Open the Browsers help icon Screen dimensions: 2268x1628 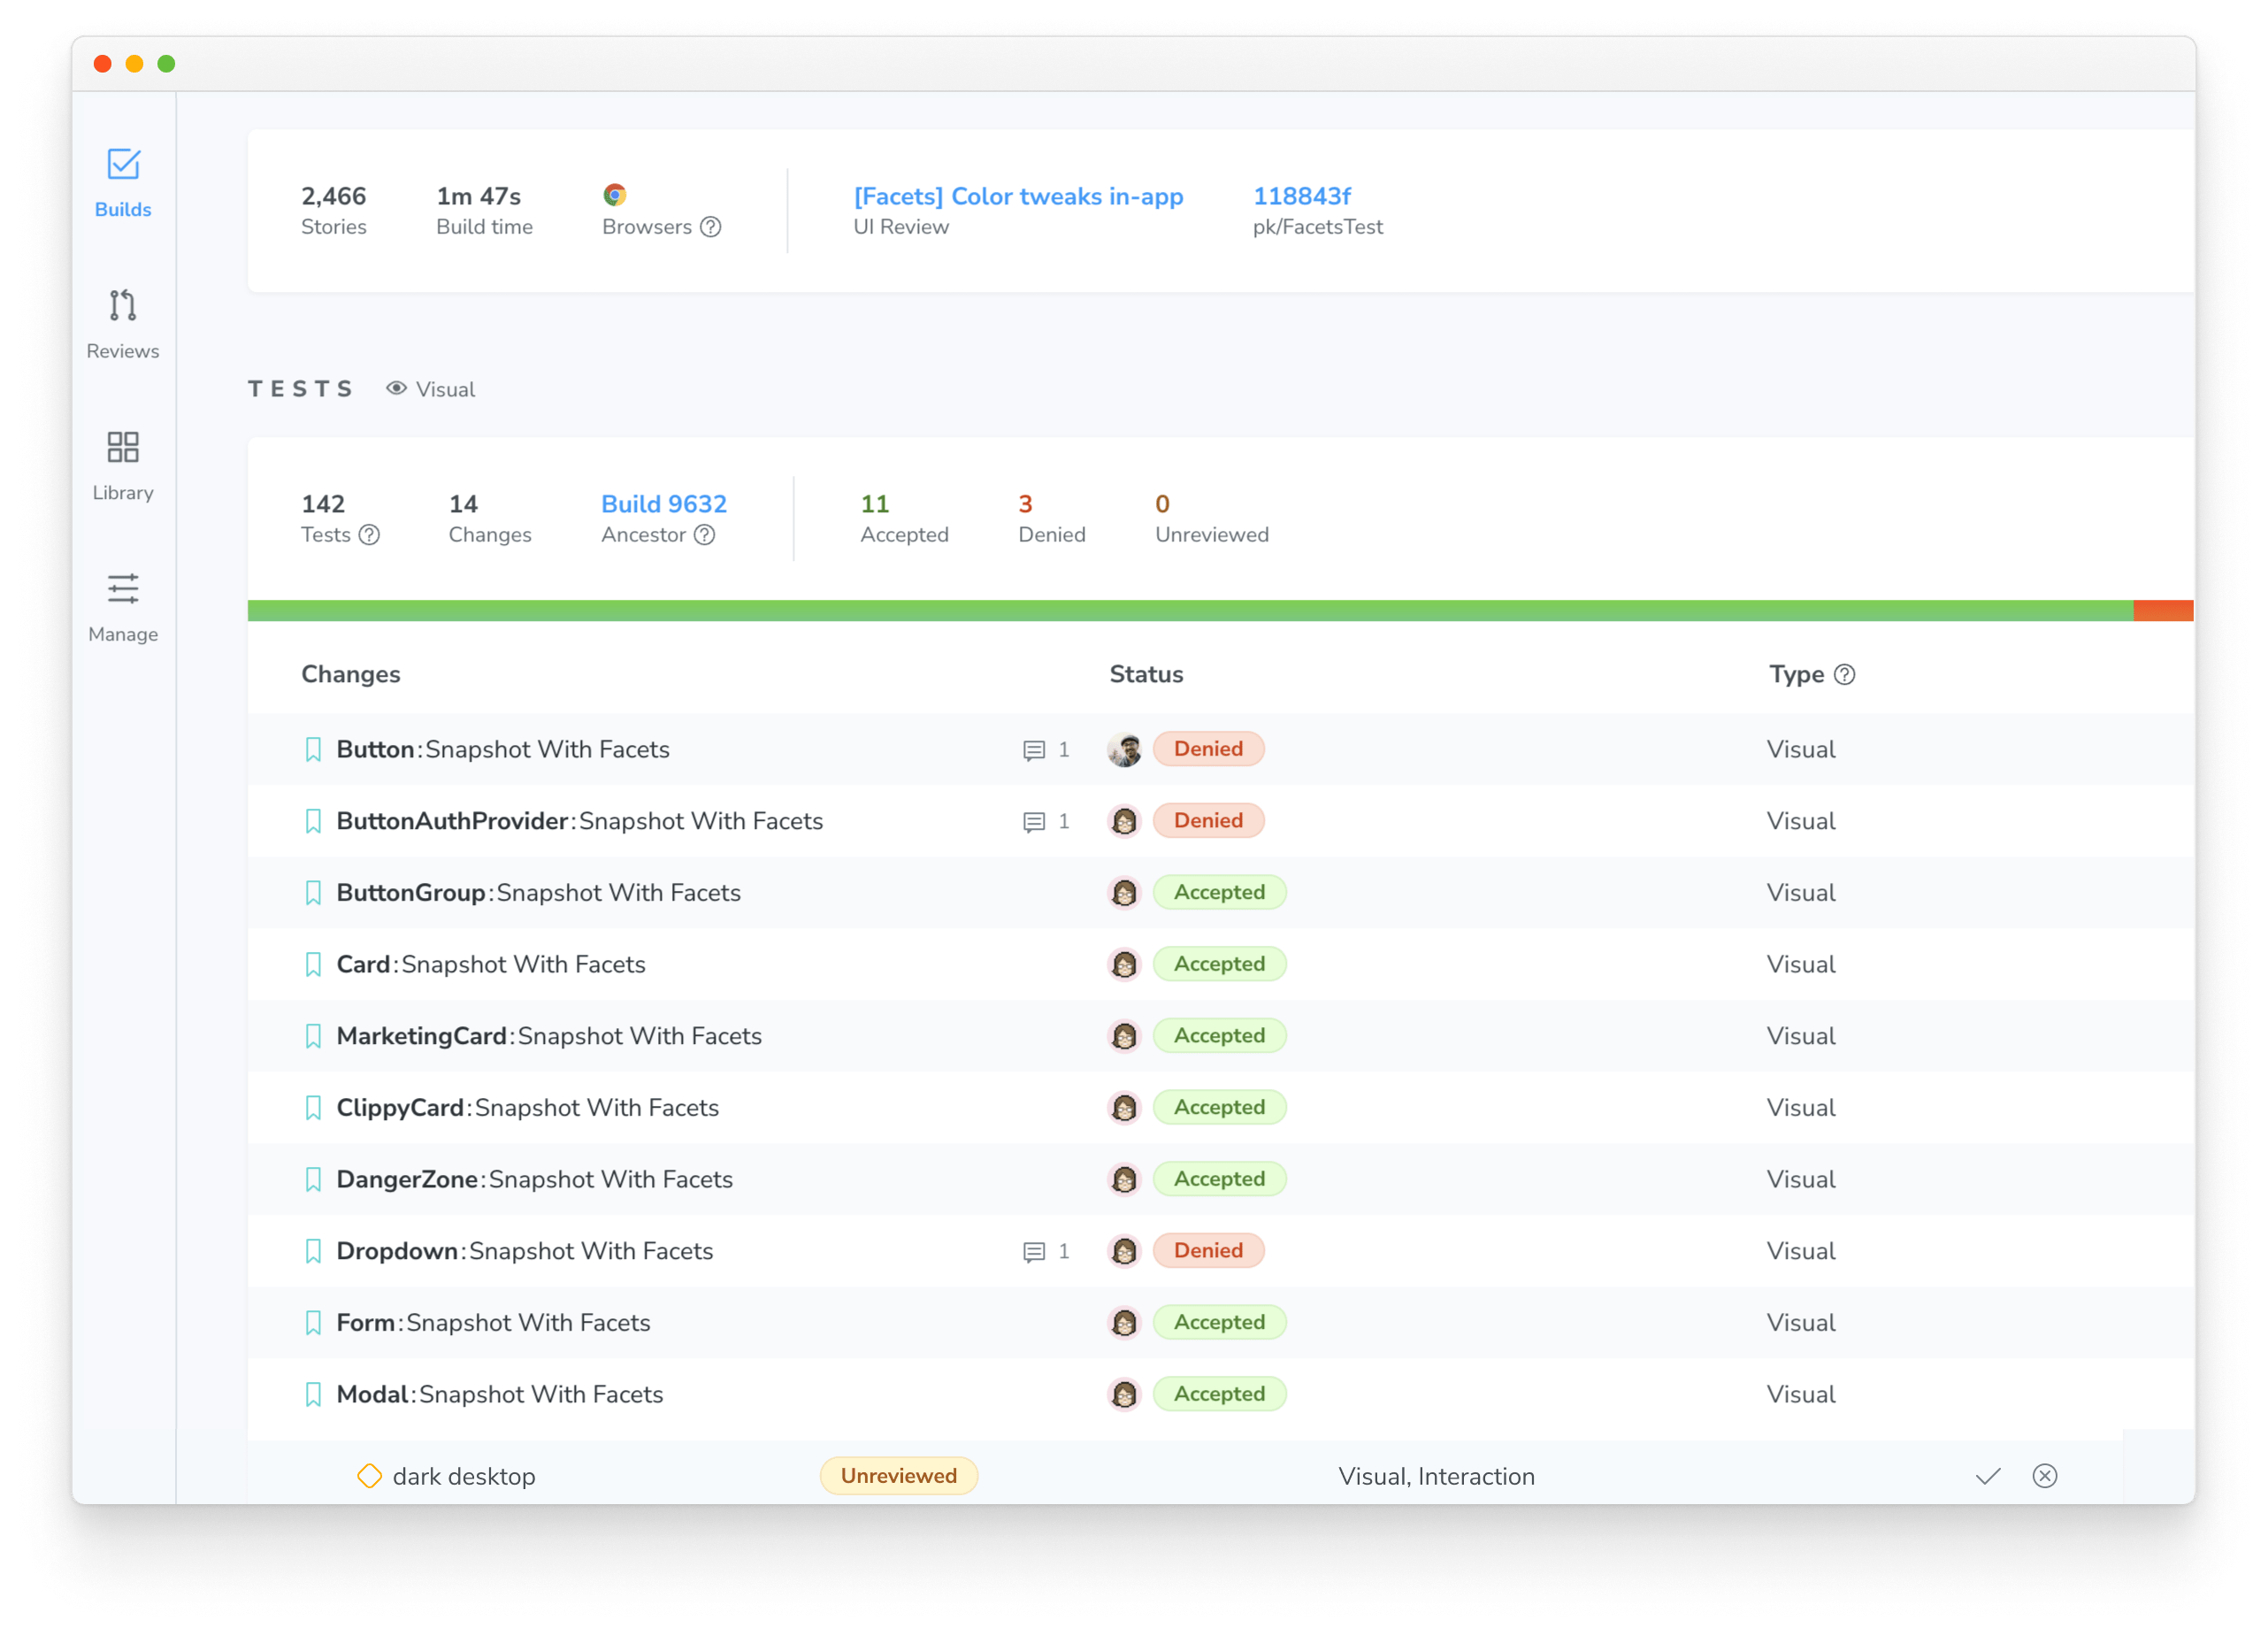[710, 228]
